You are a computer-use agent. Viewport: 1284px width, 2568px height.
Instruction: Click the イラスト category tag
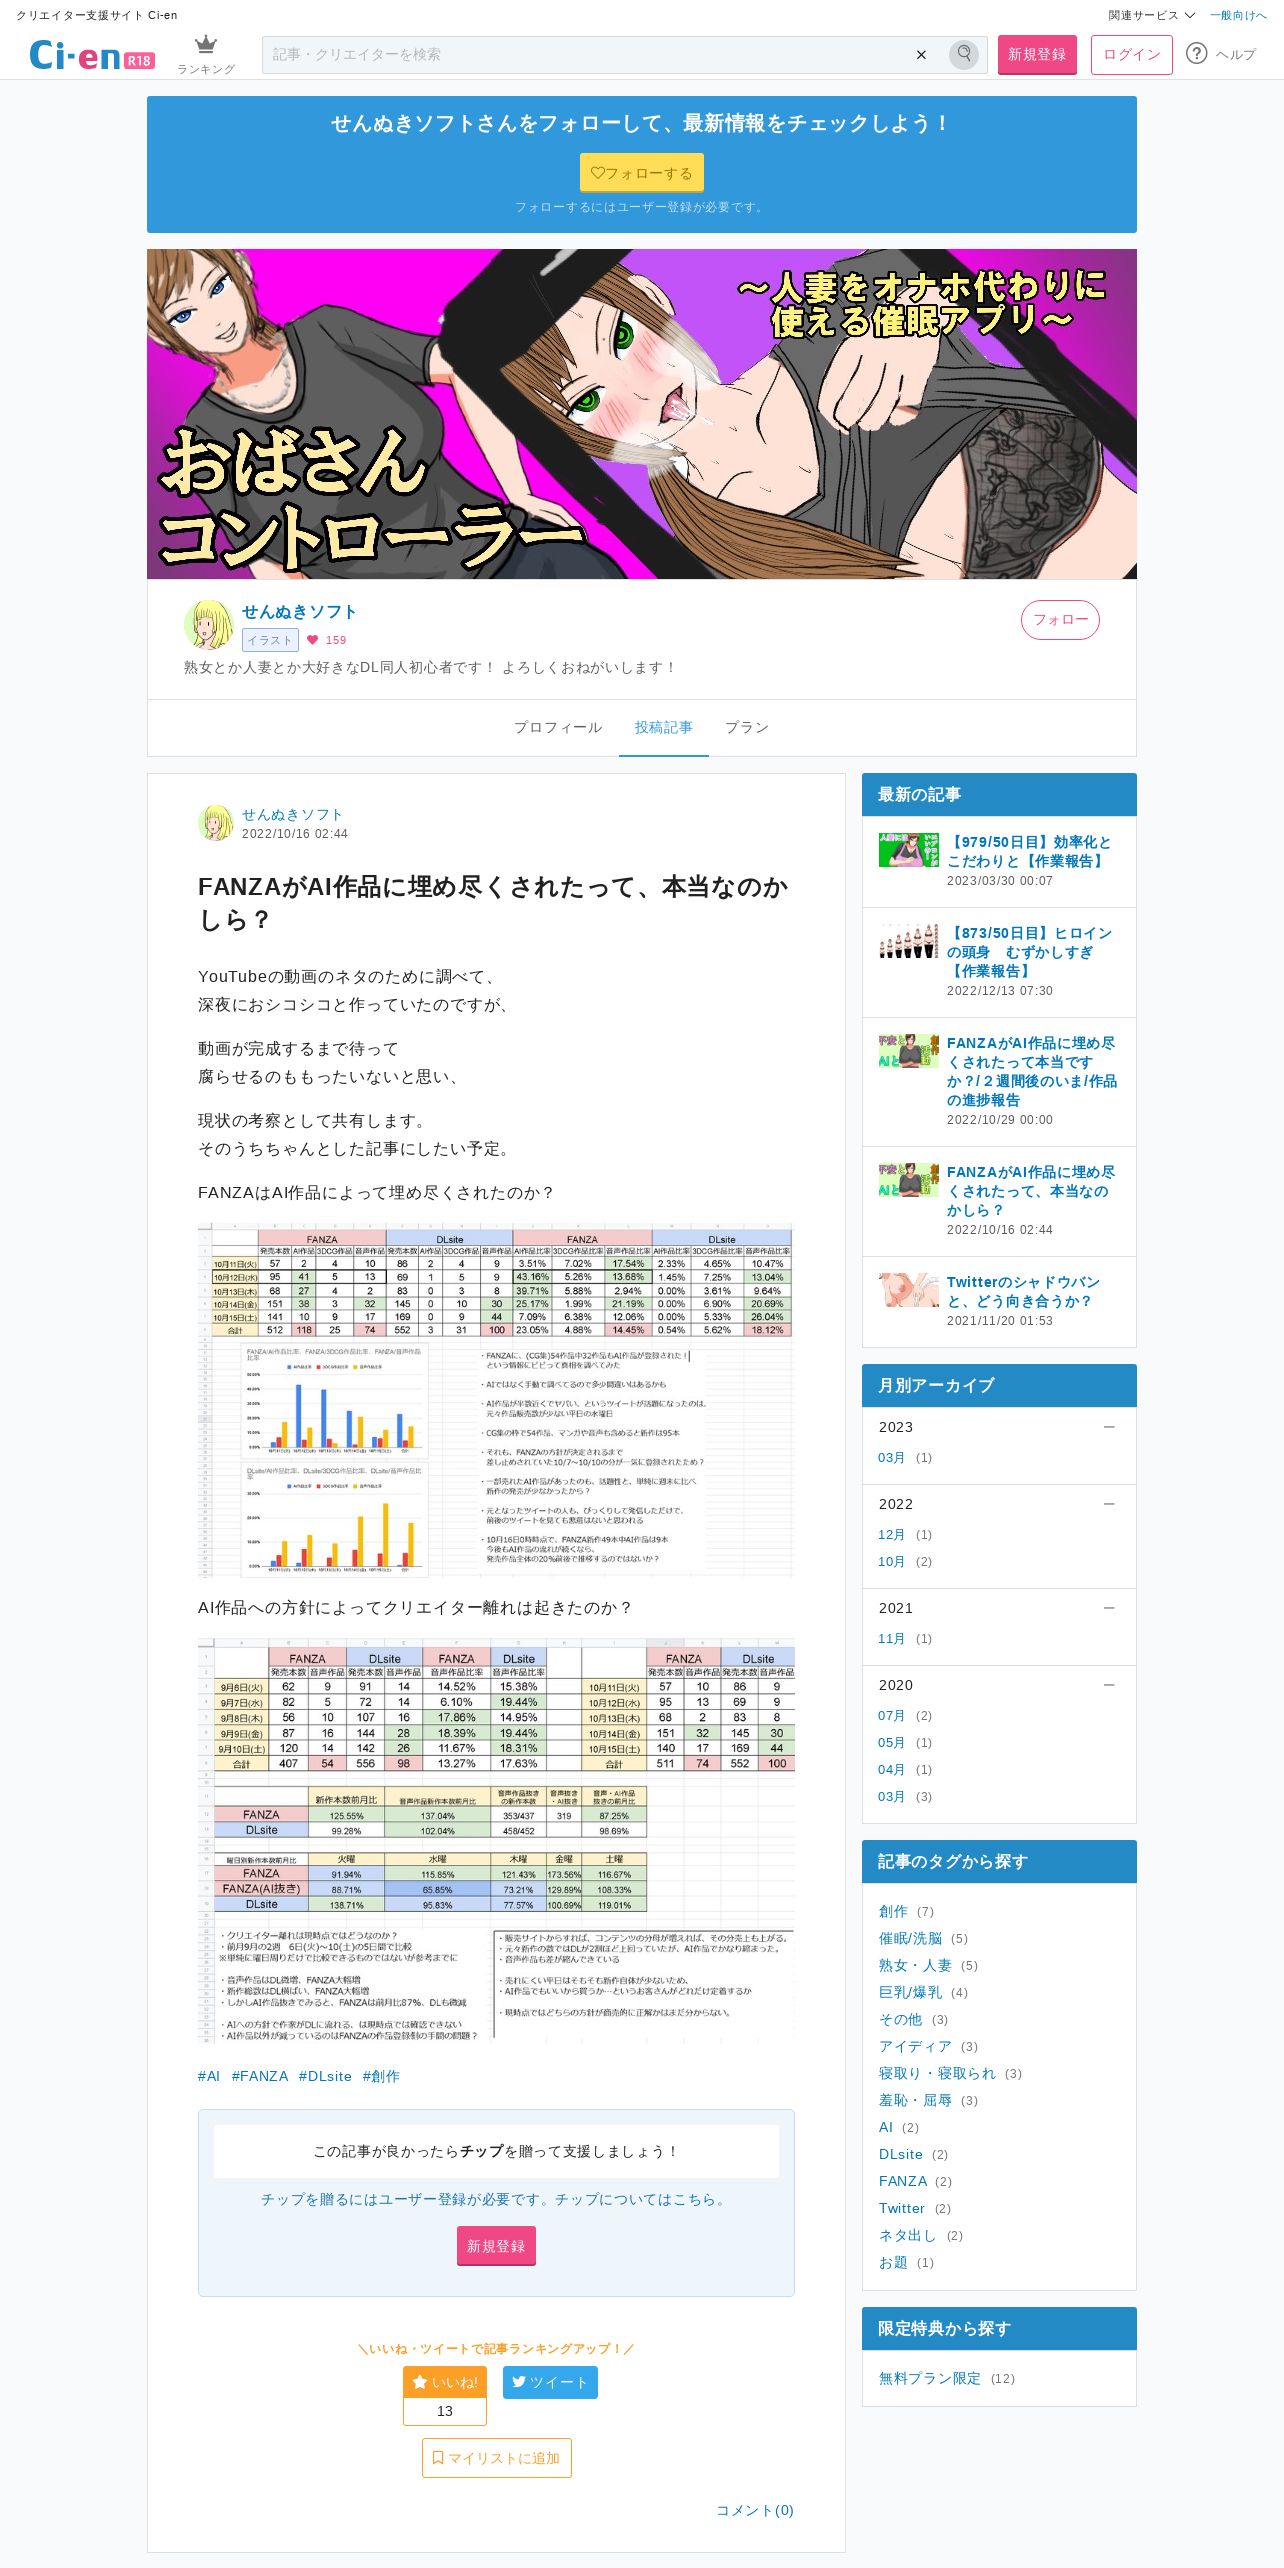tap(270, 640)
